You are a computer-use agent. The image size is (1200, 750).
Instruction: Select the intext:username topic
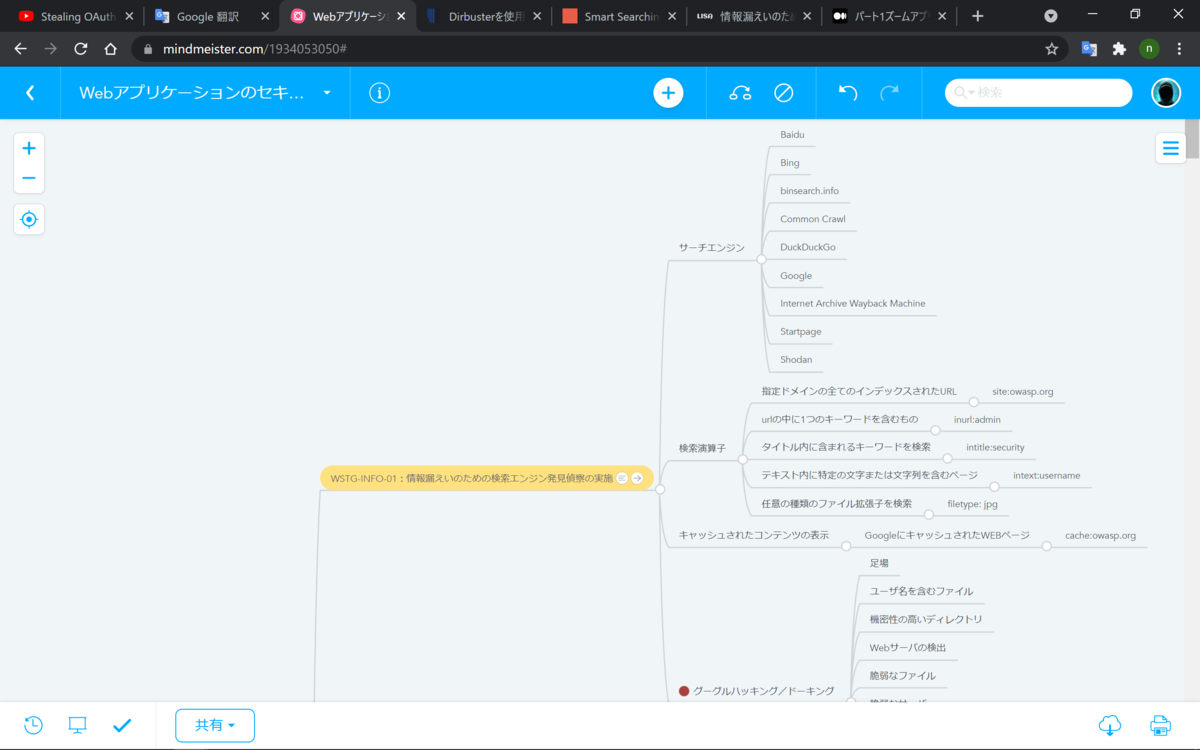tap(1046, 476)
